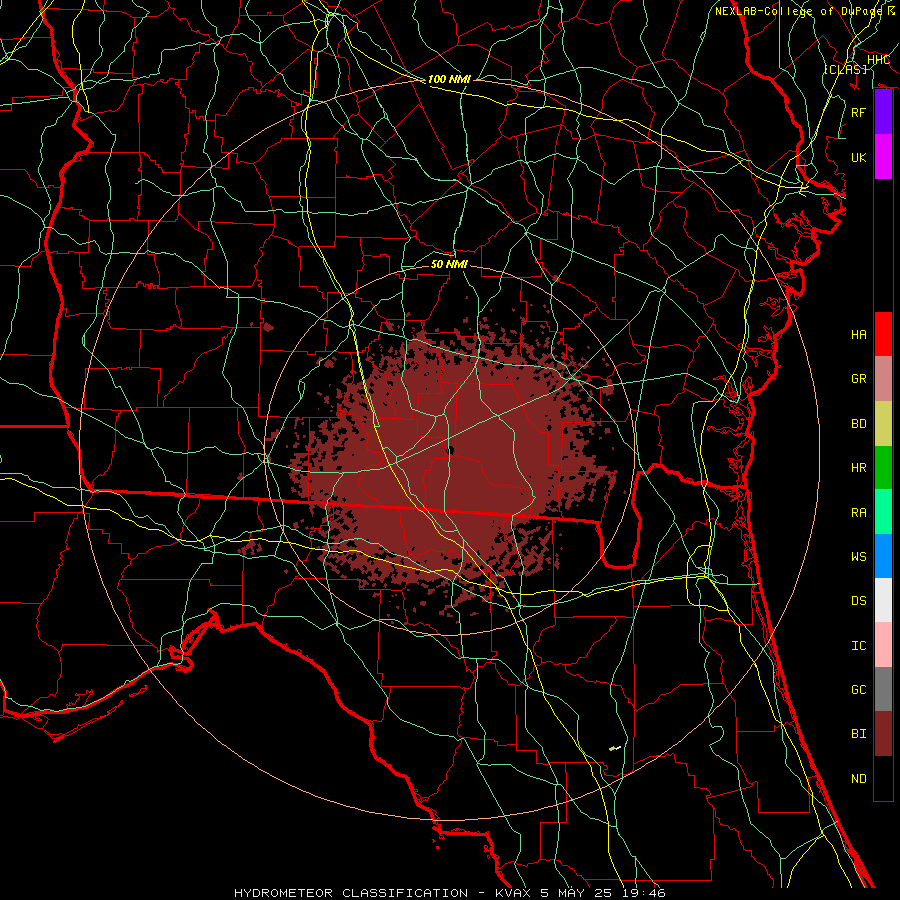Image resolution: width=900 pixels, height=900 pixels.
Task: Click the ND legend label
Action: 858,779
